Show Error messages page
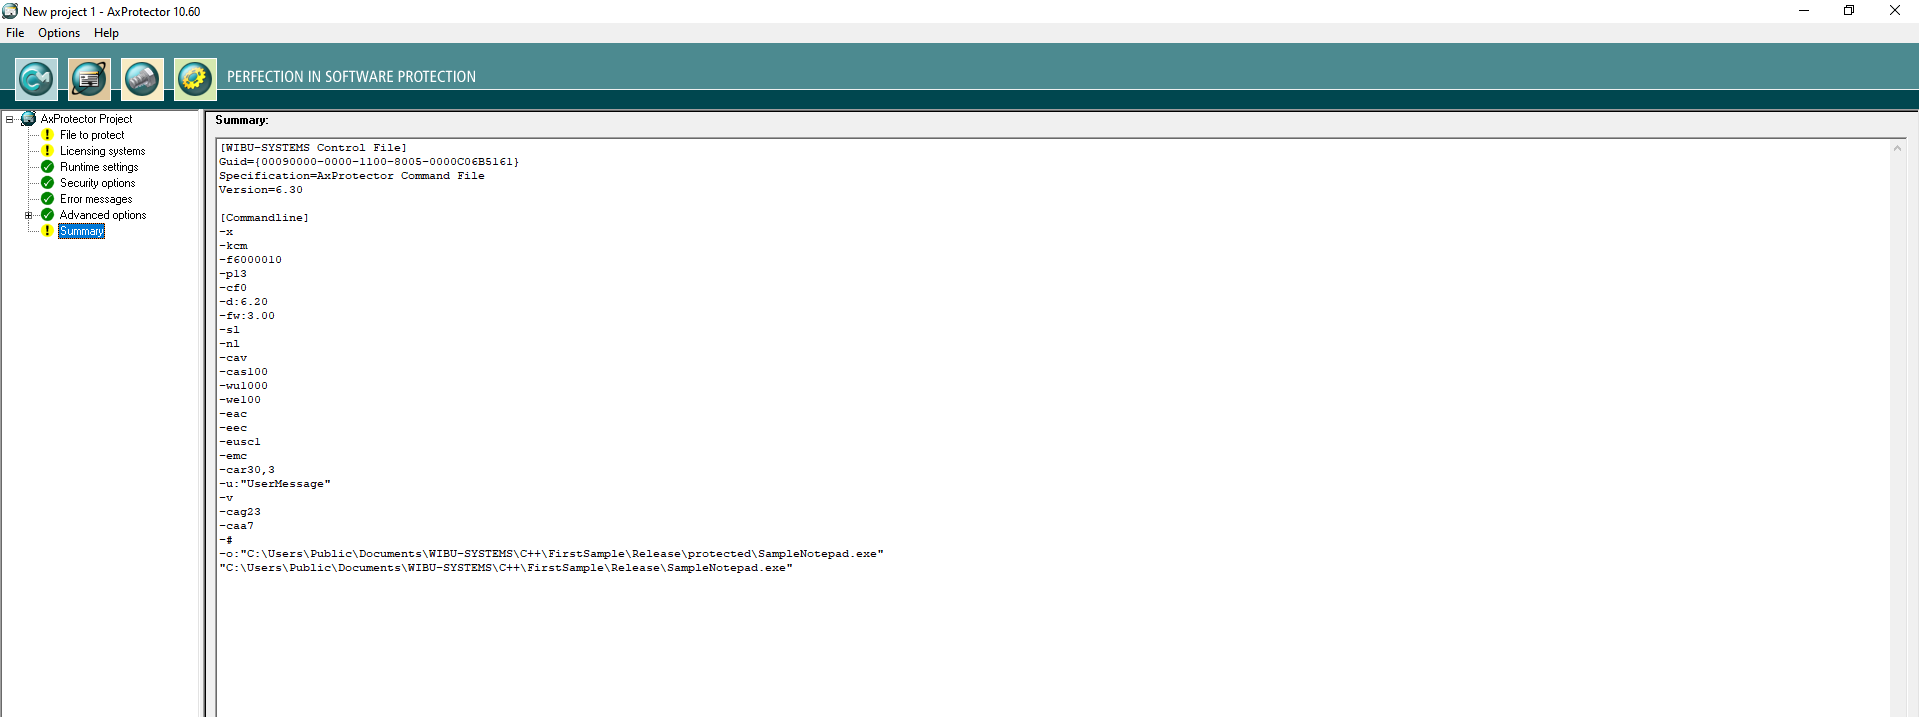The height and width of the screenshot is (717, 1919). pos(96,199)
